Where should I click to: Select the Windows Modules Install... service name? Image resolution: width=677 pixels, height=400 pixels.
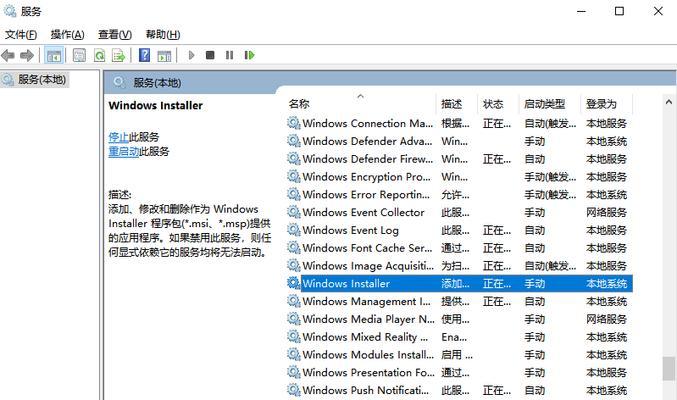pos(368,355)
